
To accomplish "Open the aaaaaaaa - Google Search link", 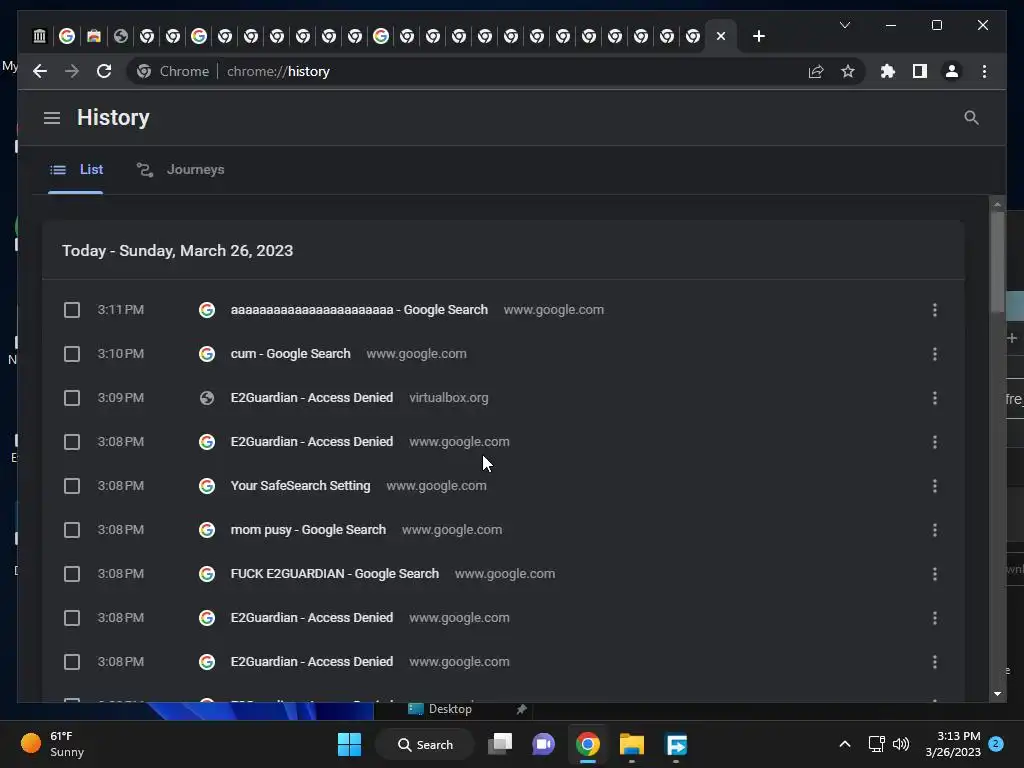I will pyautogui.click(x=359, y=310).
